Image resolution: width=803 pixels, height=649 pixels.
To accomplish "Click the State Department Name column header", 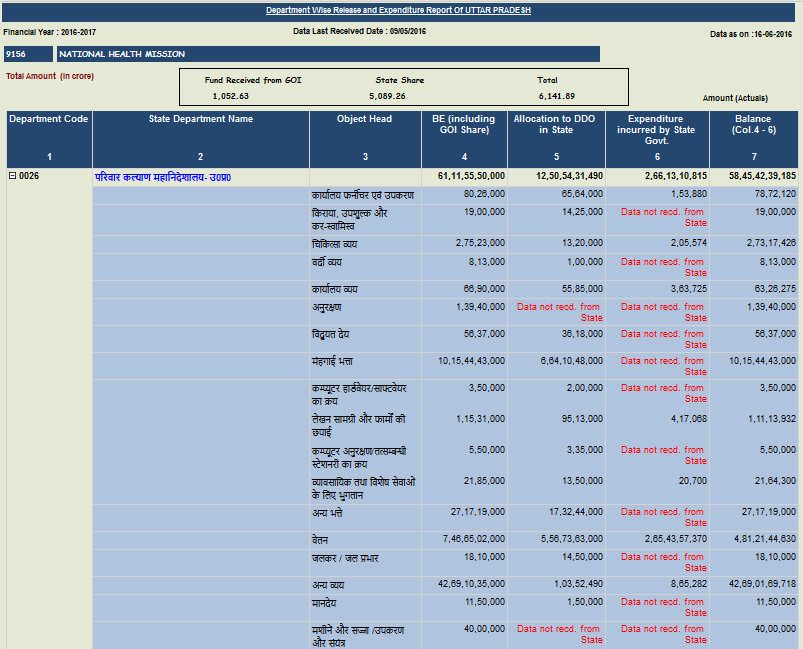I will coord(201,139).
